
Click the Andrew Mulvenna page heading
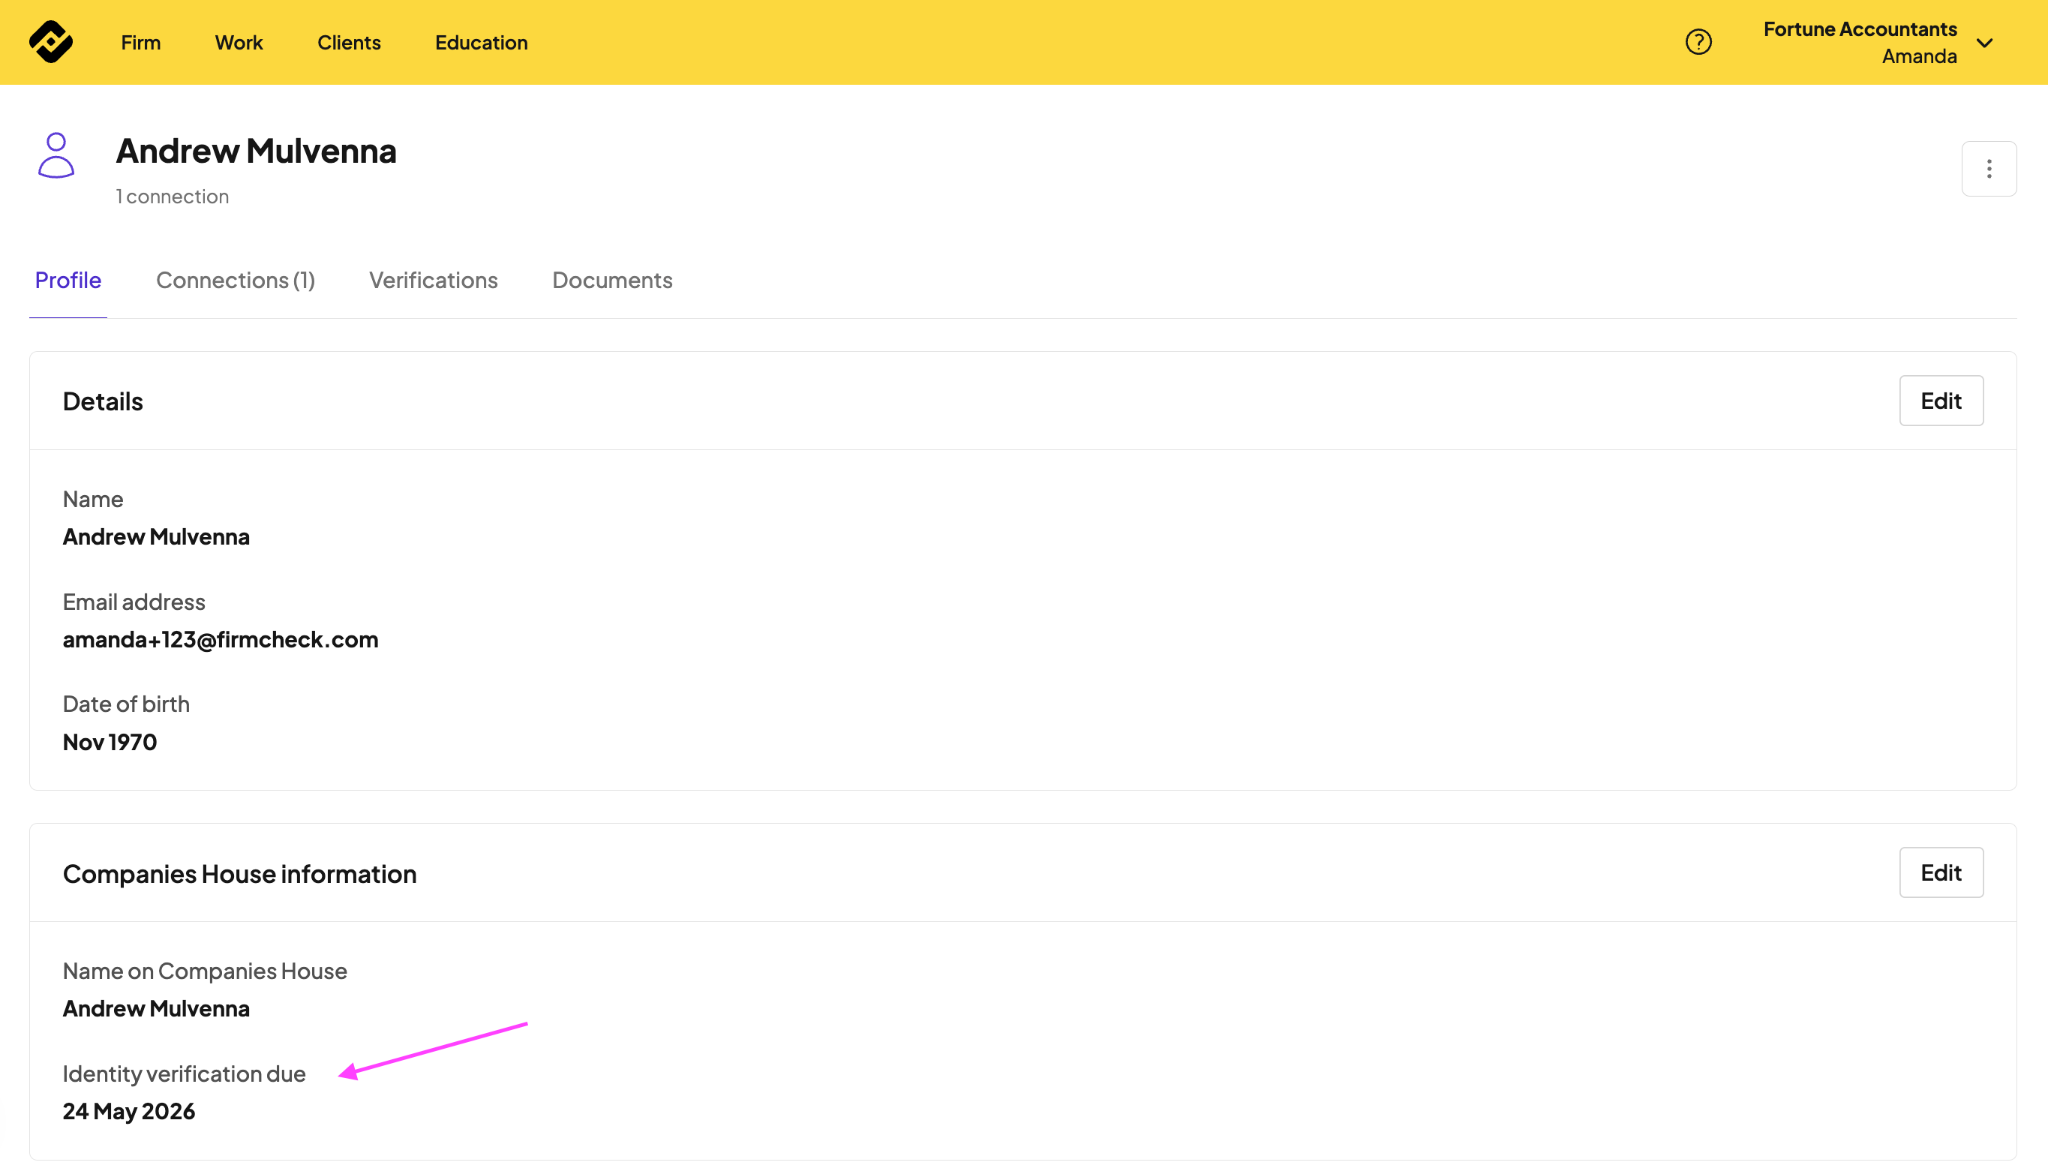pyautogui.click(x=256, y=151)
